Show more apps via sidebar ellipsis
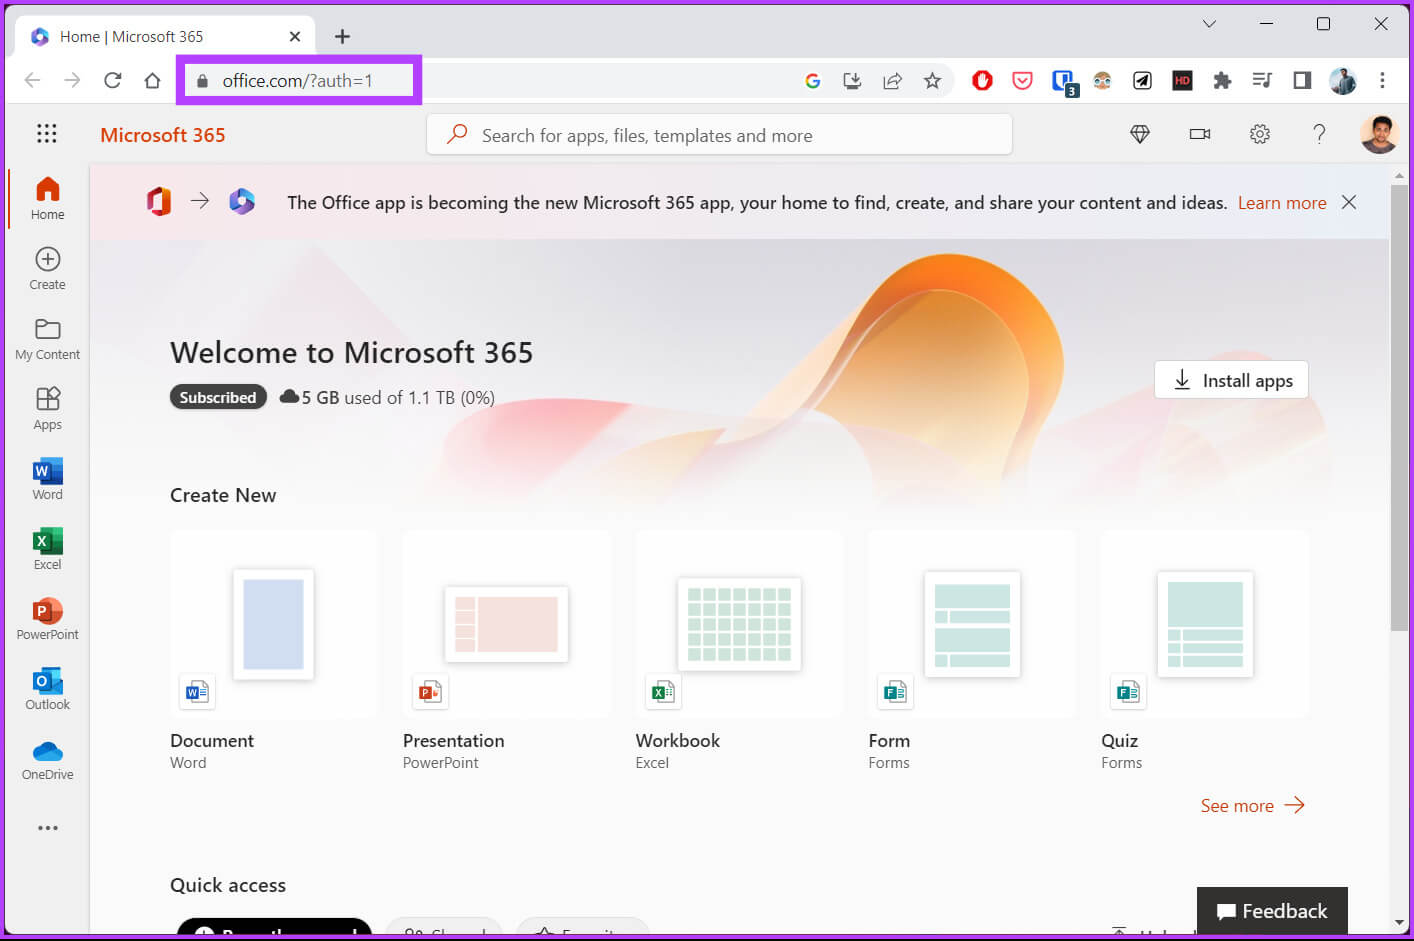Viewport: 1414px width, 941px height. [x=47, y=828]
